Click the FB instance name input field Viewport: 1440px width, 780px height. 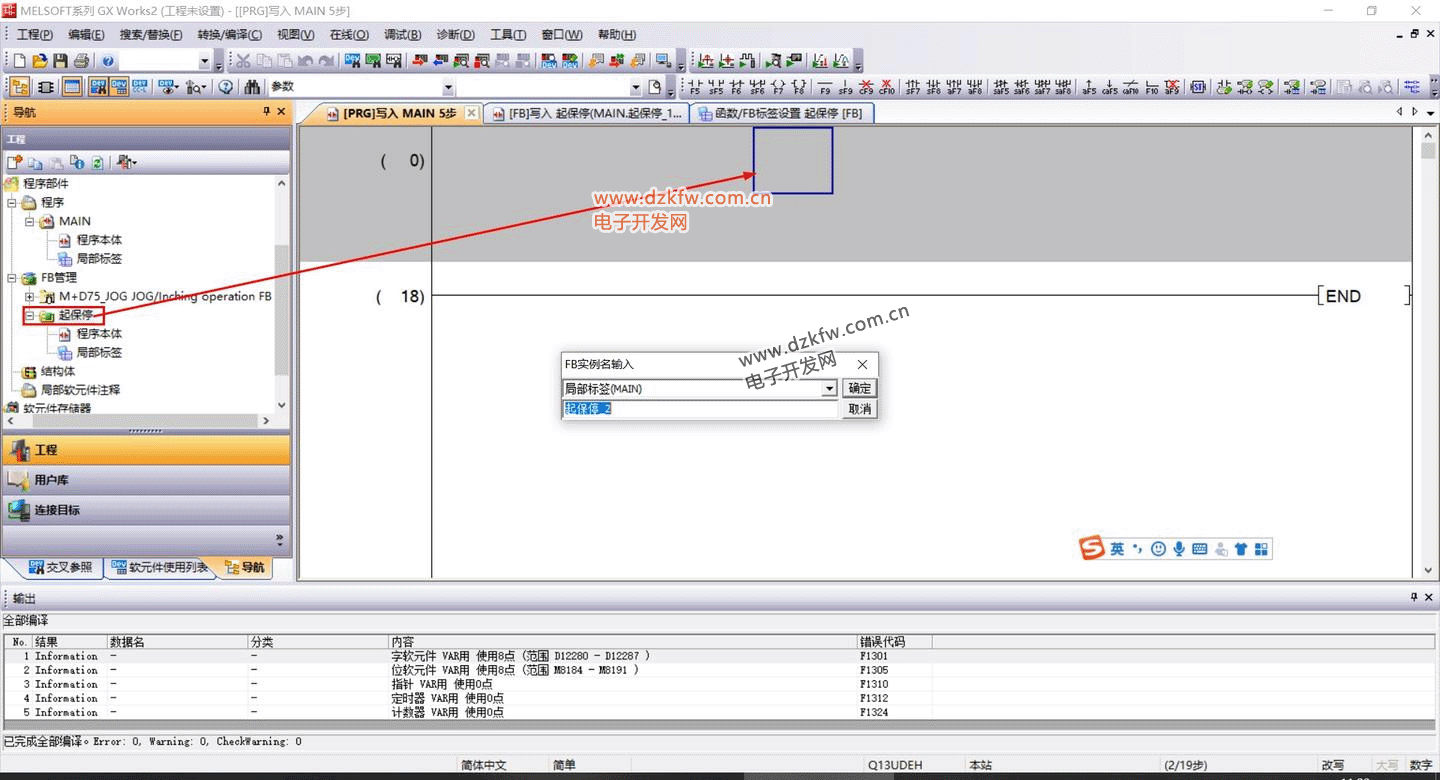pos(700,409)
